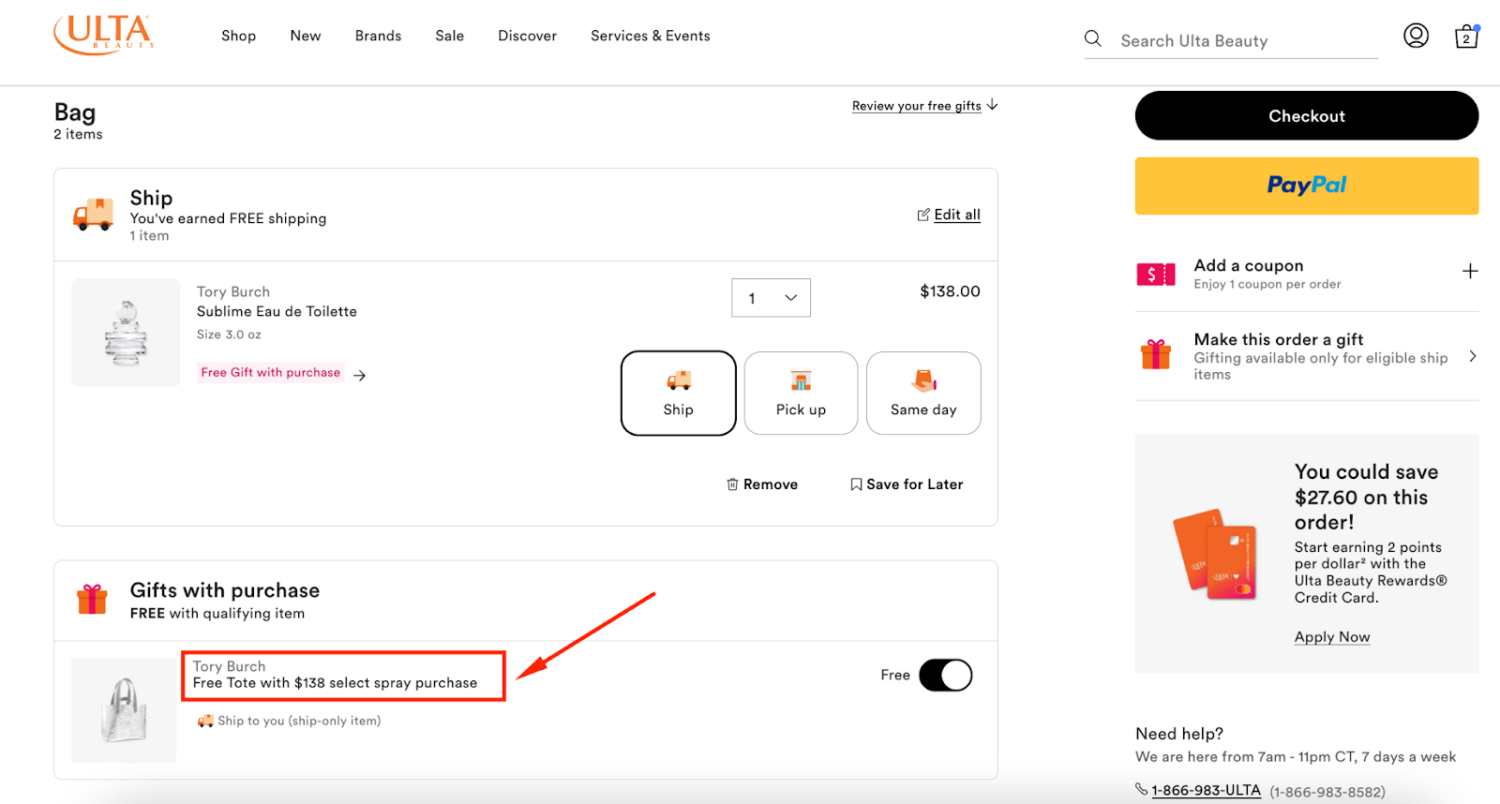The width and height of the screenshot is (1500, 804).
Task: Click the Ulta Beauty logo
Action: pos(104,34)
